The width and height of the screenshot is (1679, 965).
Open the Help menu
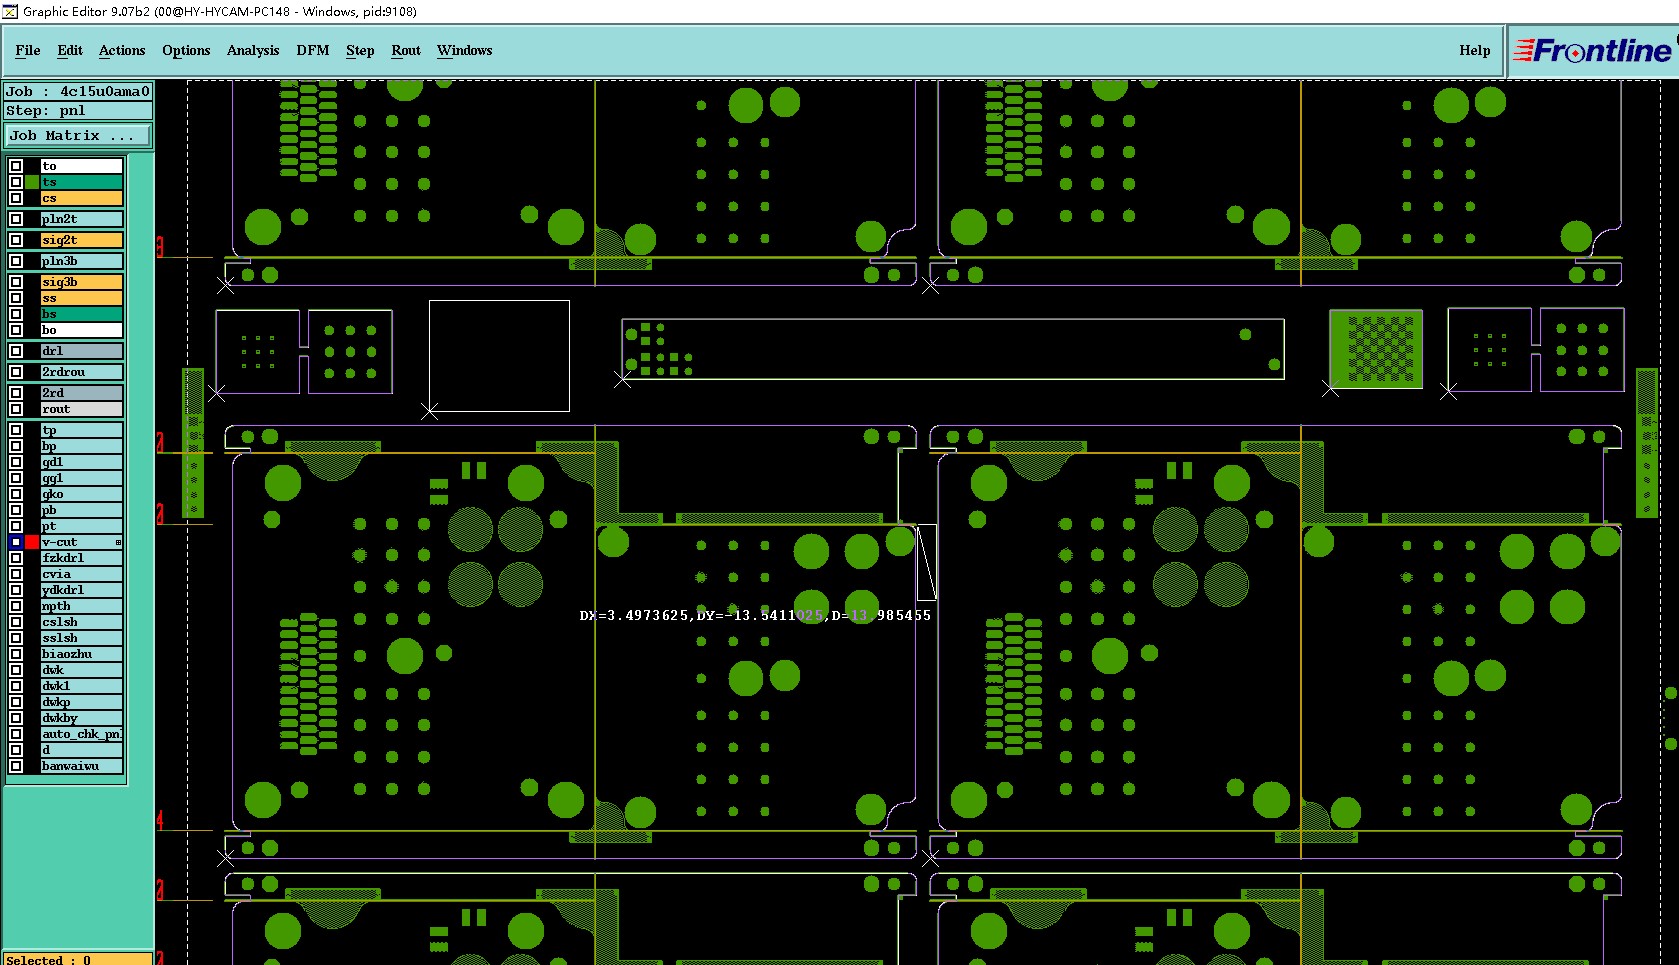pyautogui.click(x=1475, y=50)
